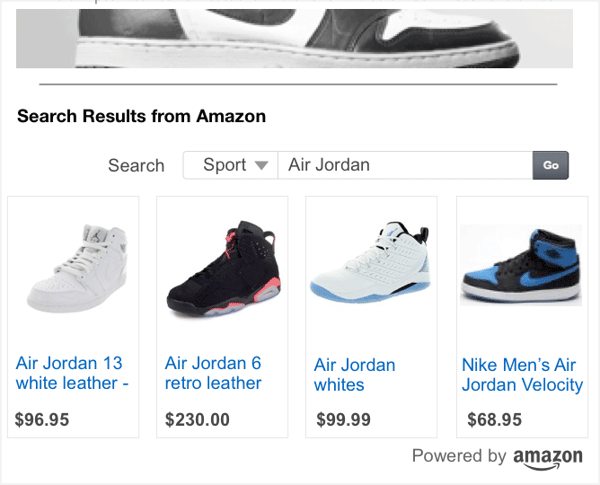Open Nike Men's Air Jordan Velocity link
The height and width of the screenshot is (485, 600).
(x=522, y=375)
